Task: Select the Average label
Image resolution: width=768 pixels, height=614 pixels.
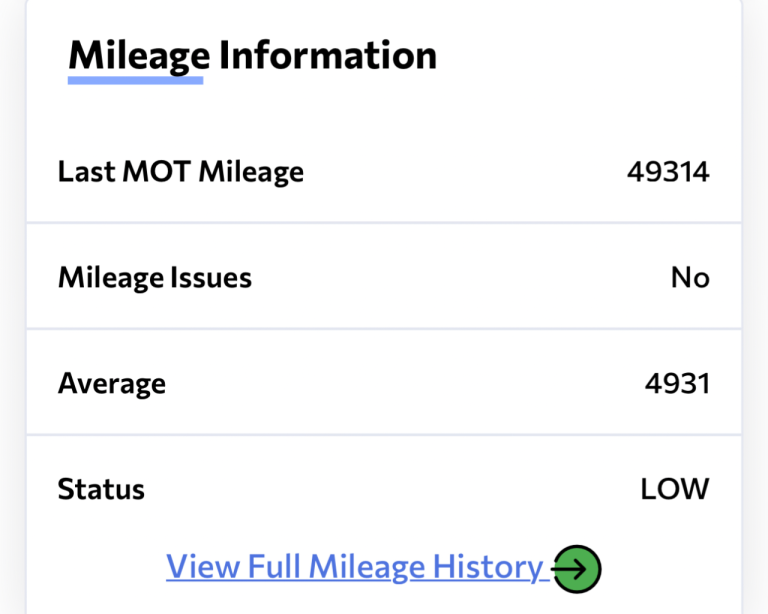Action: coord(112,383)
